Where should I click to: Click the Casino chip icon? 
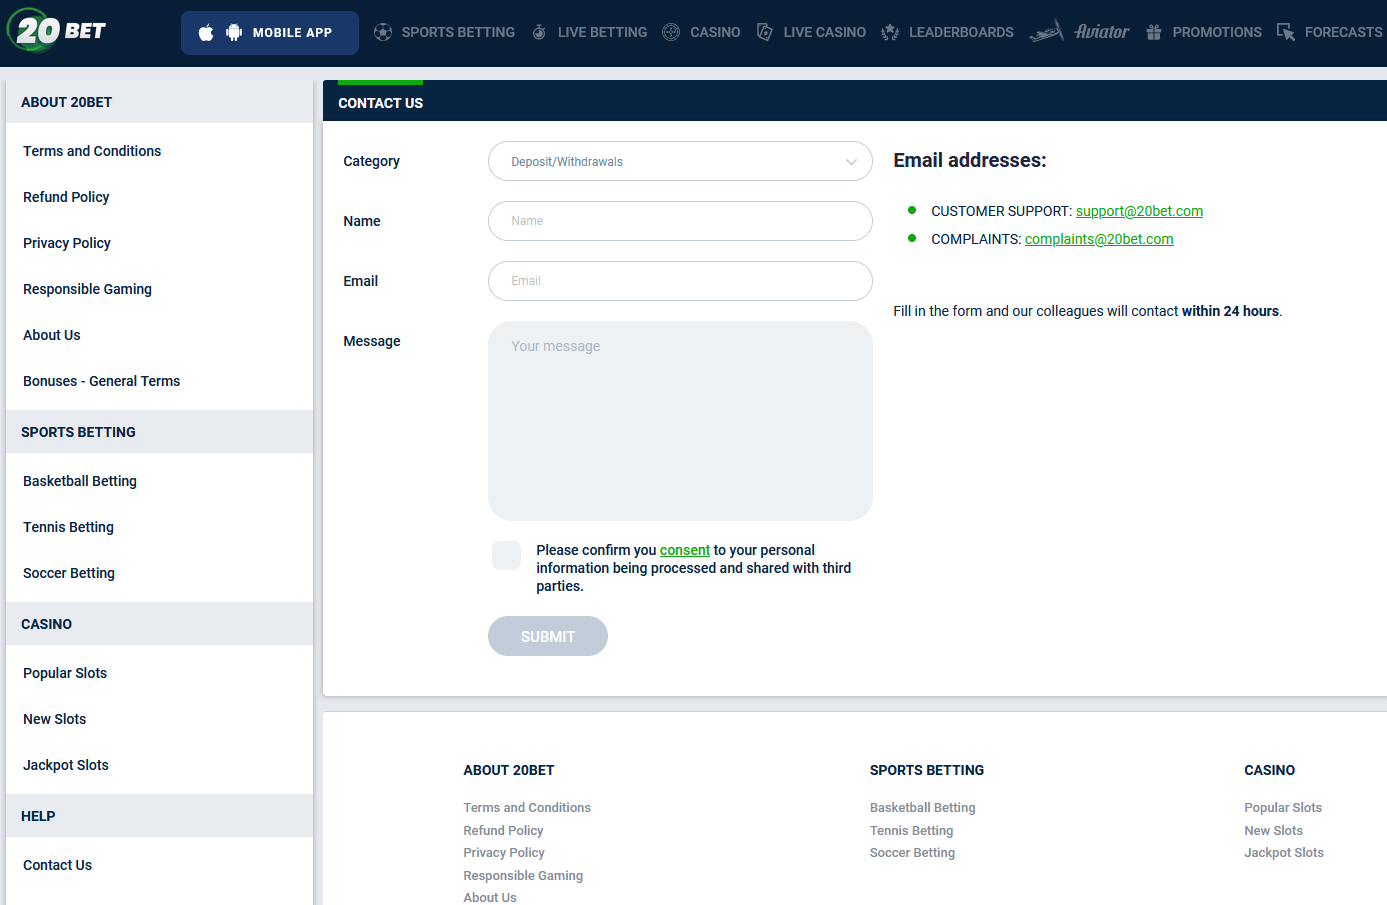coord(671,32)
